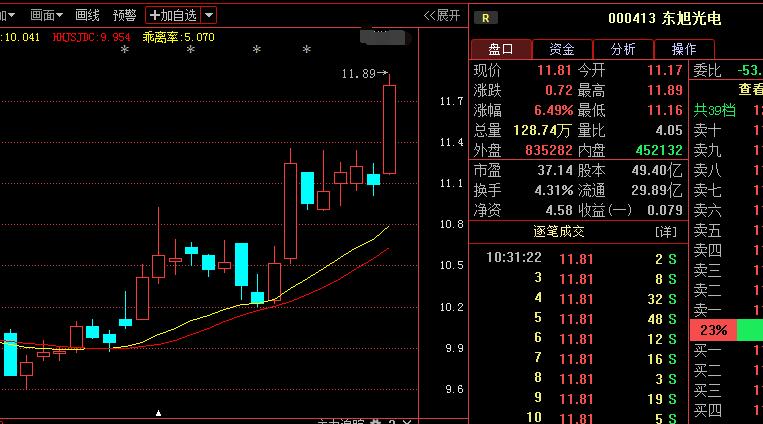This screenshot has width=763, height=424.
Task: Click the 逐笔成交 section header
Action: [x=559, y=232]
